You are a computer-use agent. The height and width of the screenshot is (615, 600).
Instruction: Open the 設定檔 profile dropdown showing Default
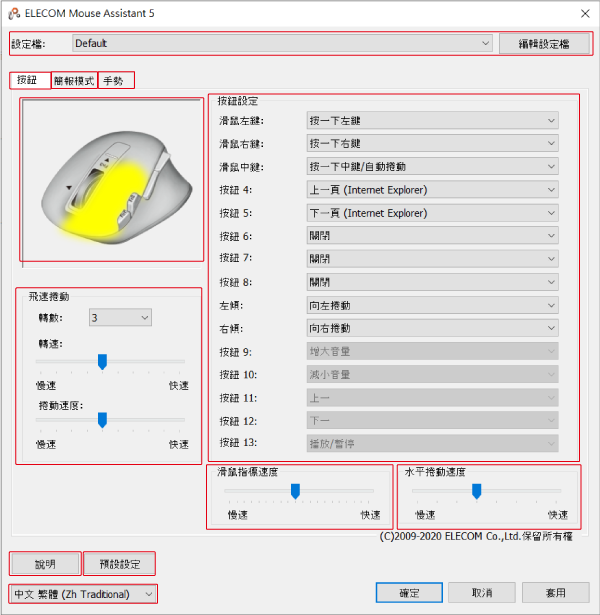pos(282,43)
